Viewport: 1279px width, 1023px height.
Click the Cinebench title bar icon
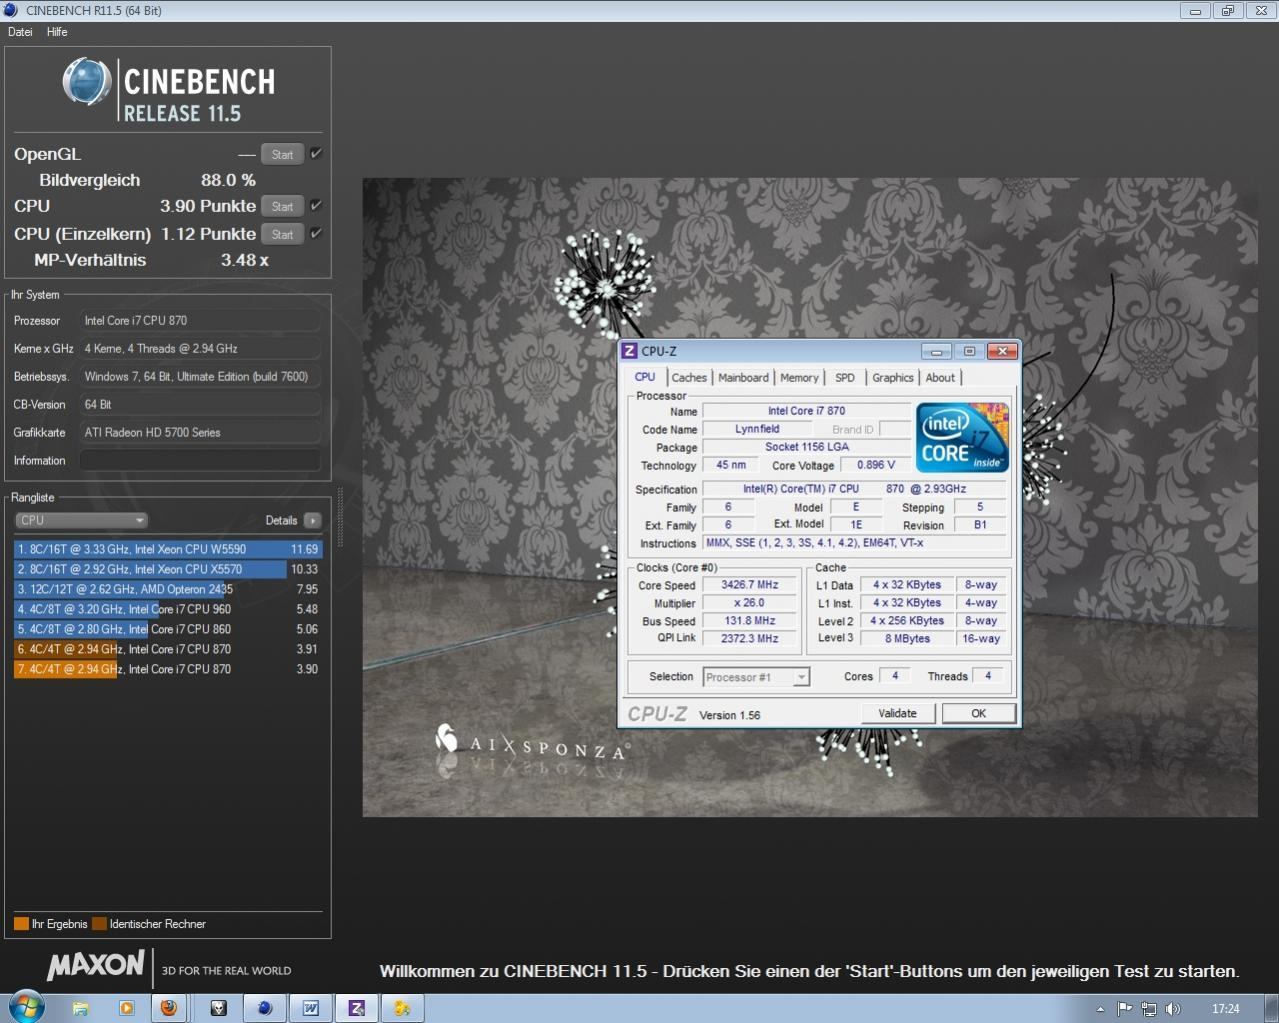(x=11, y=10)
